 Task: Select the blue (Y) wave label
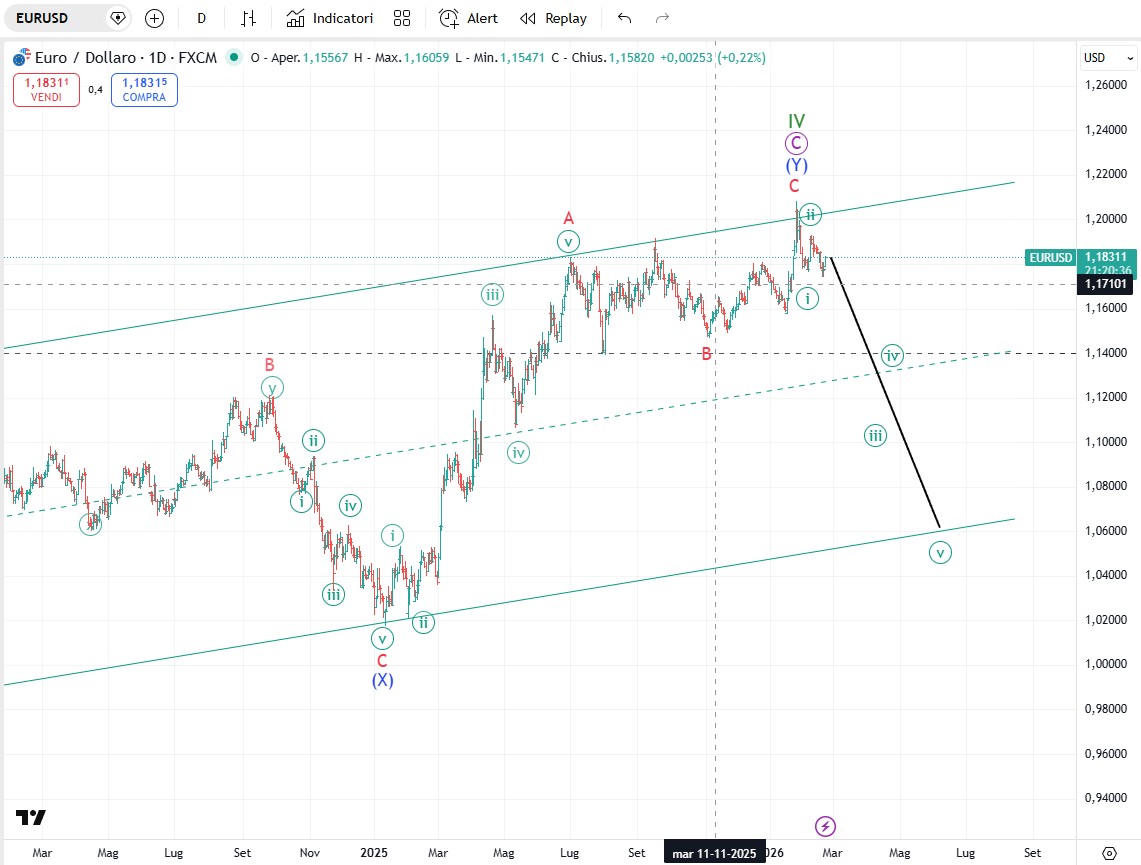pyautogui.click(x=797, y=166)
